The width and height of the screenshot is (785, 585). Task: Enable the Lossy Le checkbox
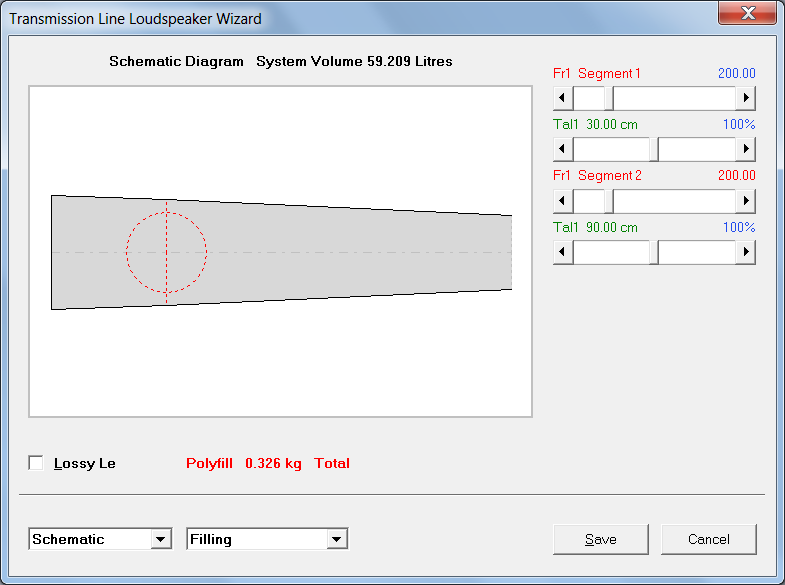[x=36, y=463]
